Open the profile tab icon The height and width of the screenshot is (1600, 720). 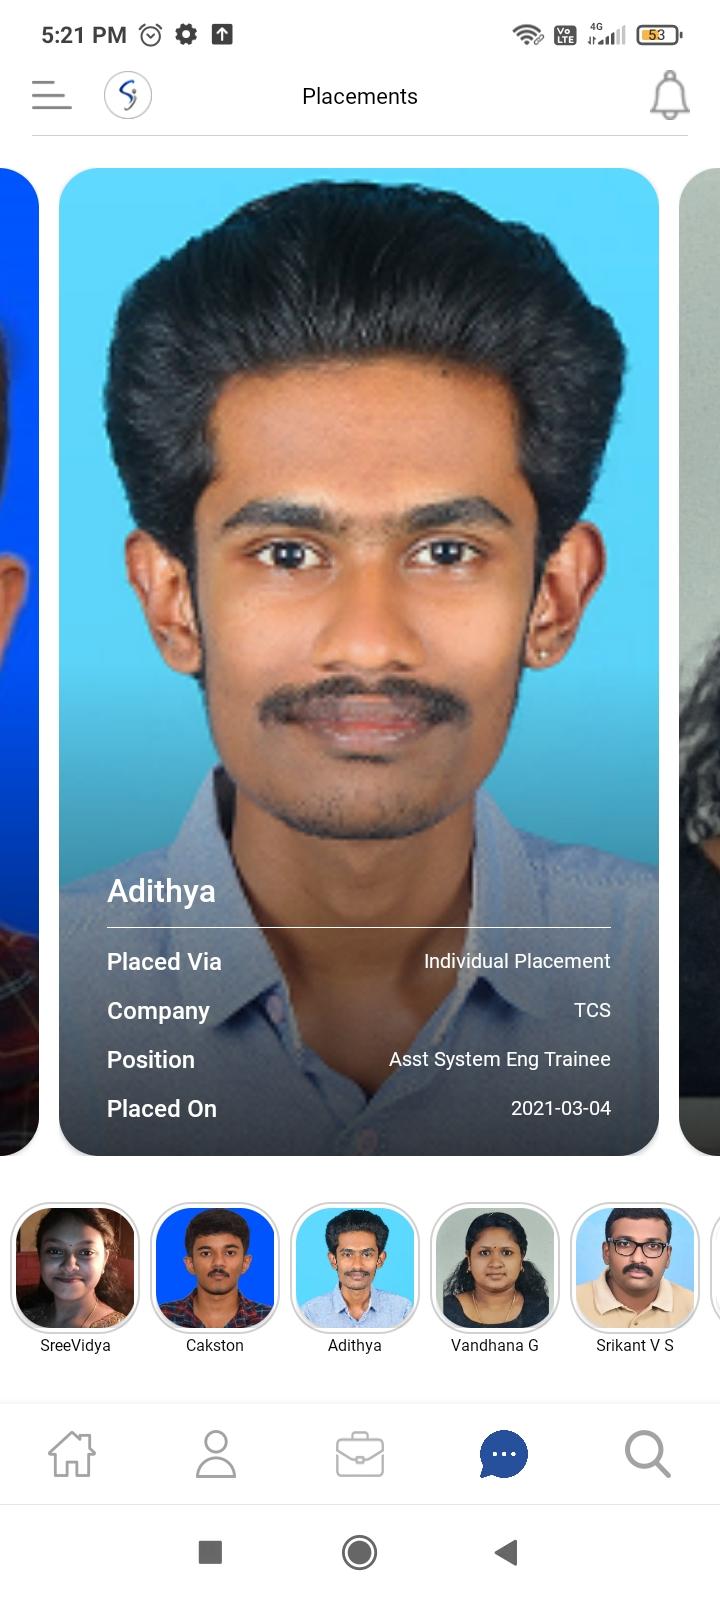pos(216,1454)
